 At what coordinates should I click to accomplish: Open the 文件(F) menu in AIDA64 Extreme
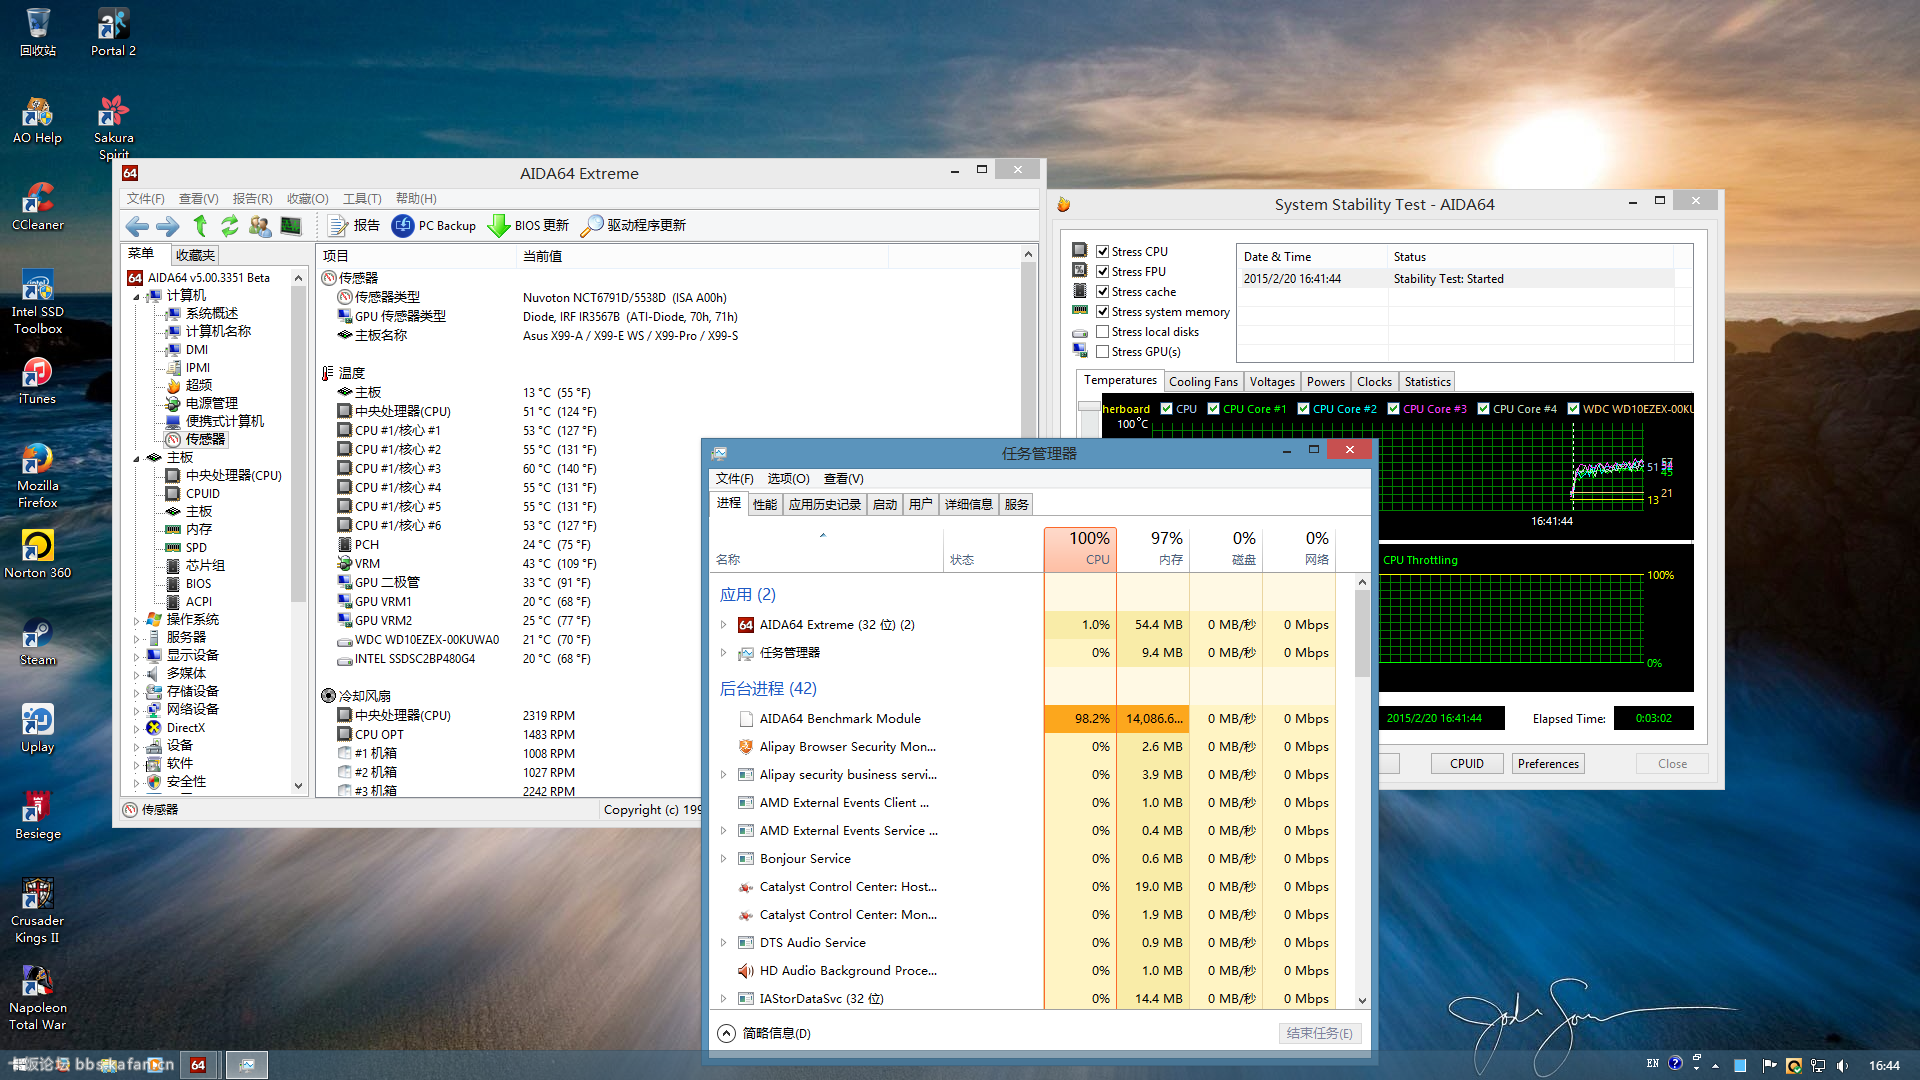[x=146, y=199]
